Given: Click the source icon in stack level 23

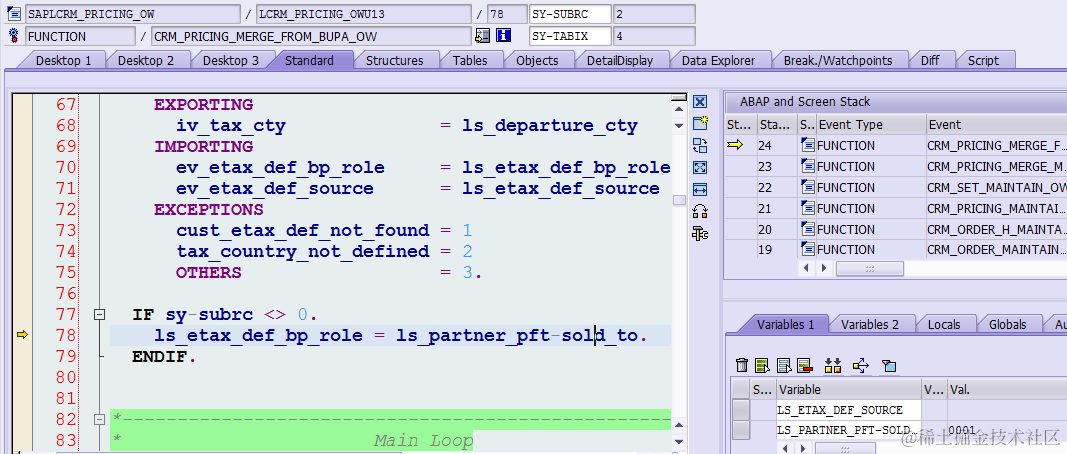Looking at the screenshot, I should pyautogui.click(x=808, y=166).
